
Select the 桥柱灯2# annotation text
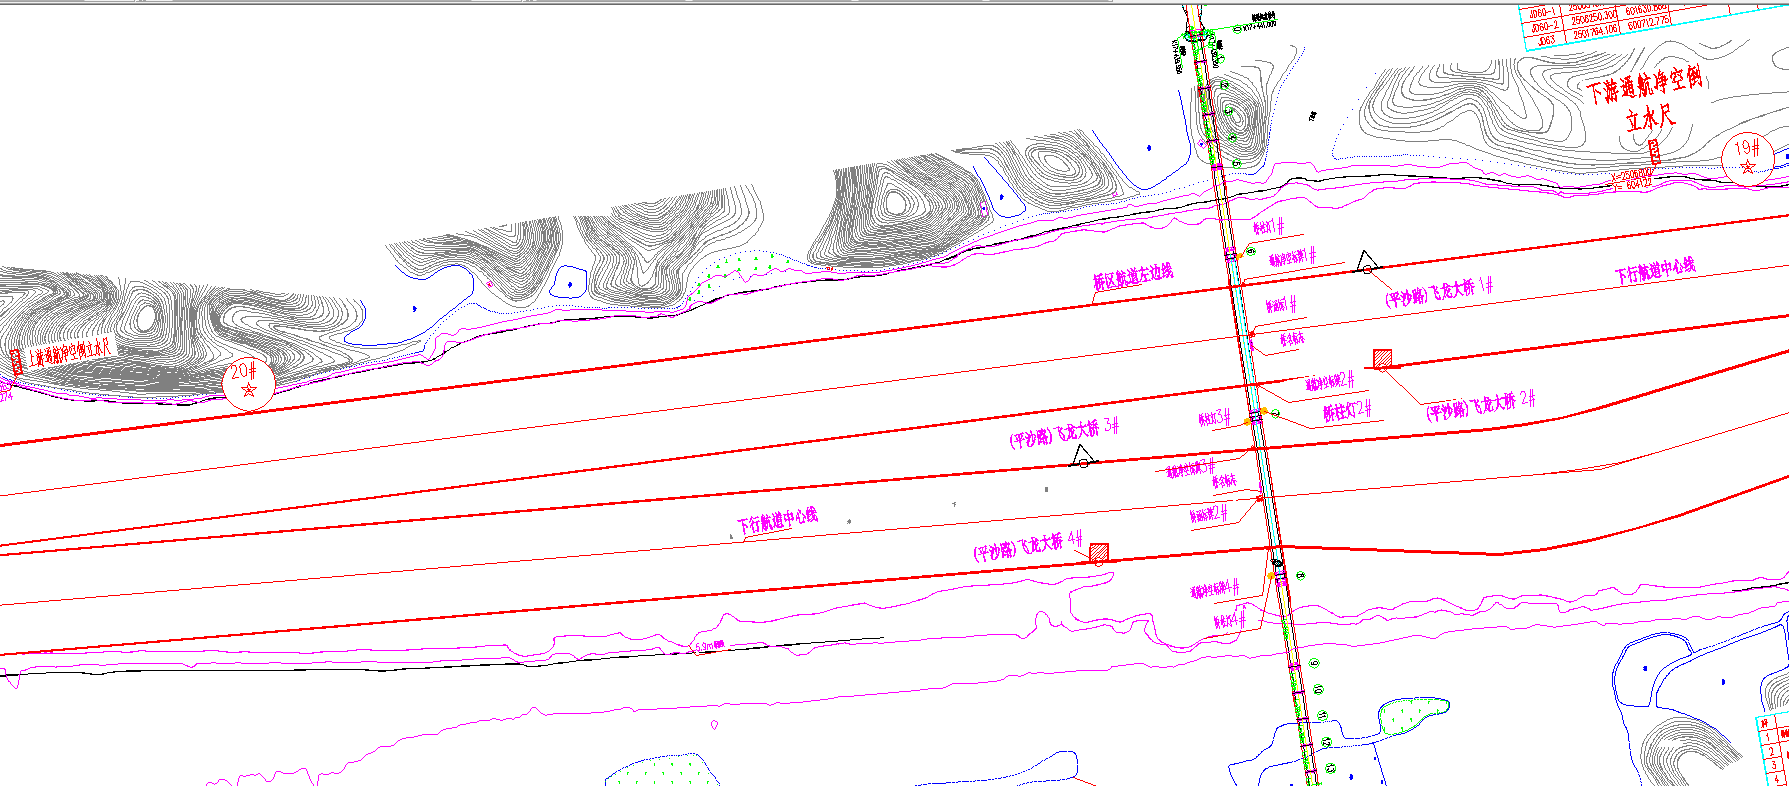pyautogui.click(x=1346, y=411)
